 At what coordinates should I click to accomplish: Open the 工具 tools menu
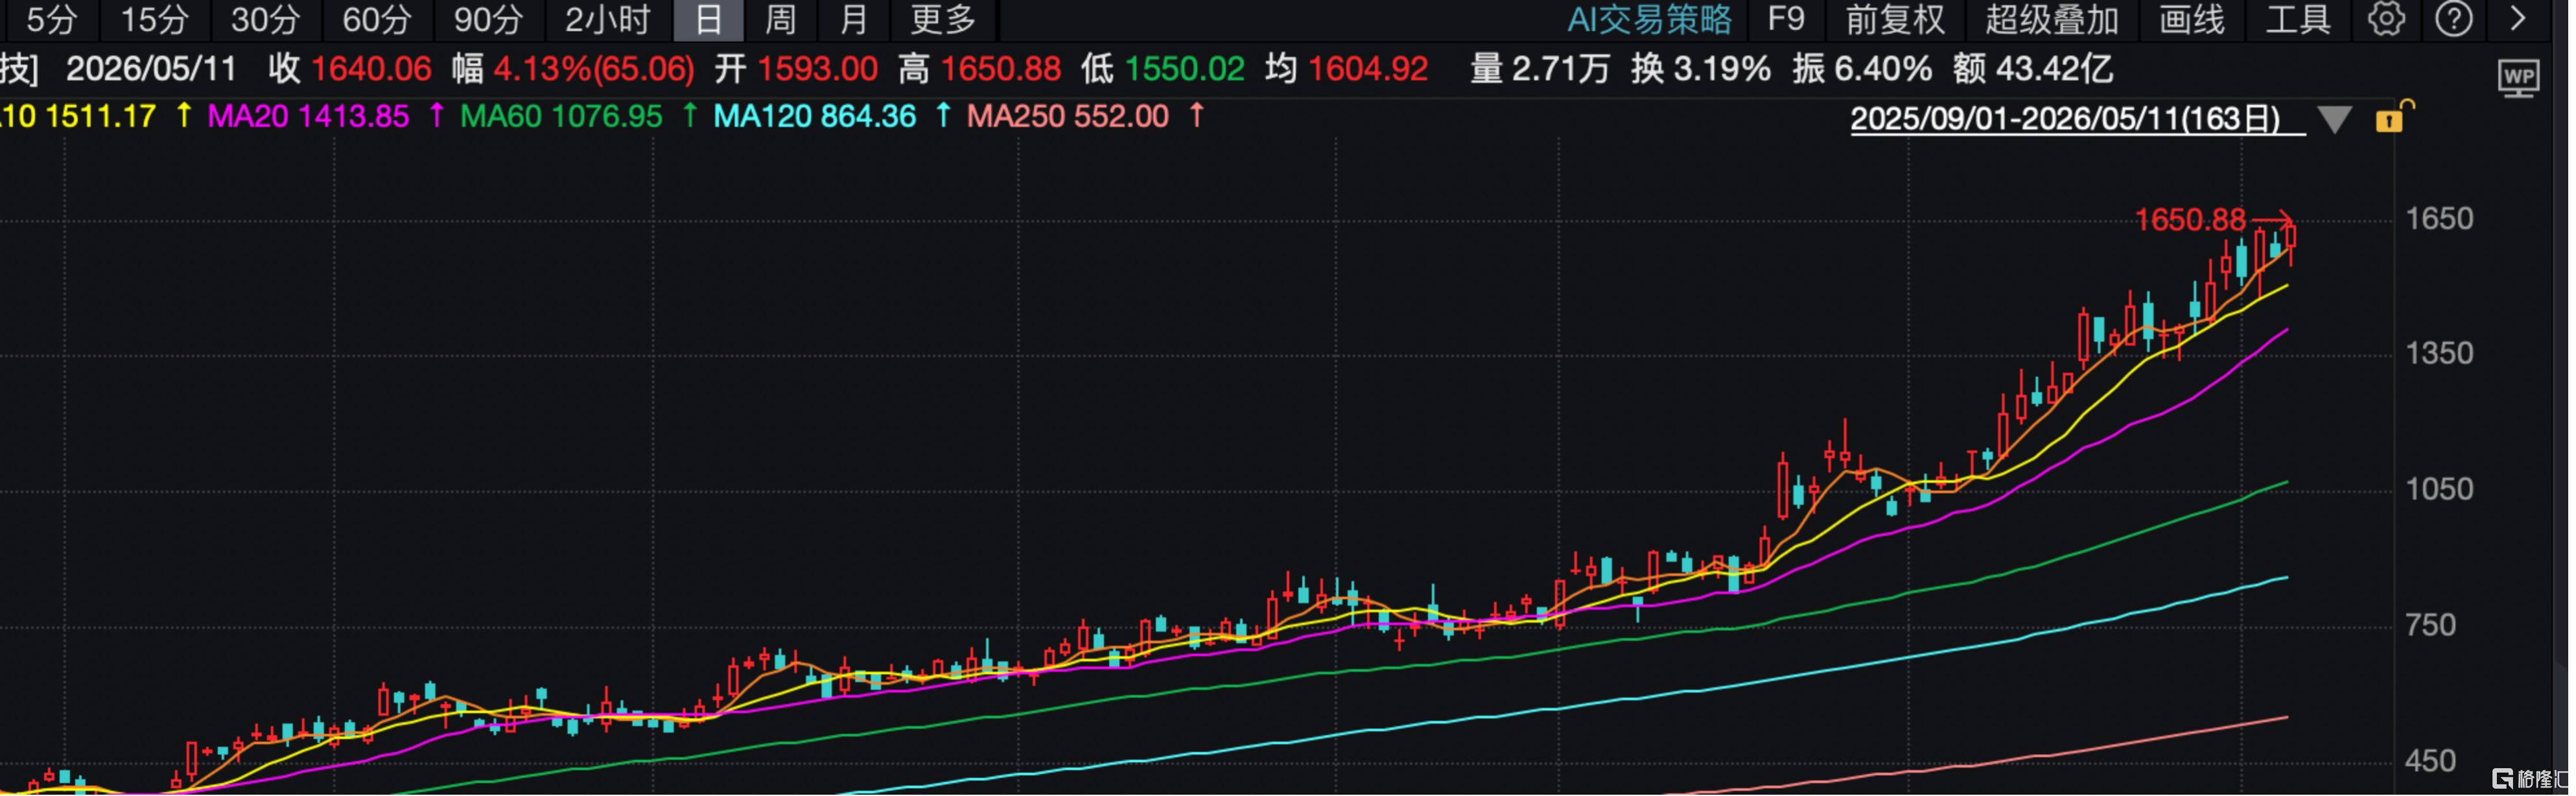(x=2298, y=19)
